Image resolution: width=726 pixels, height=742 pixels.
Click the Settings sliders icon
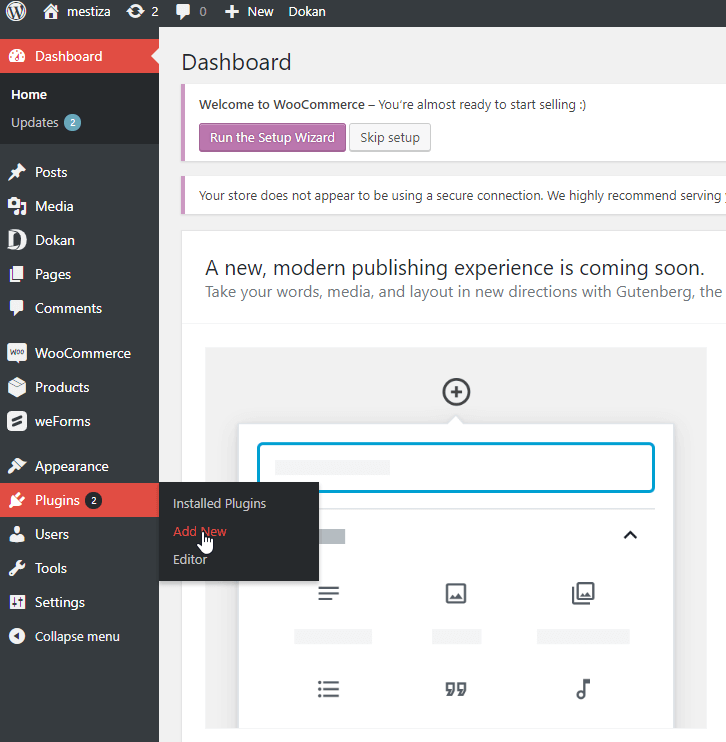click(17, 602)
